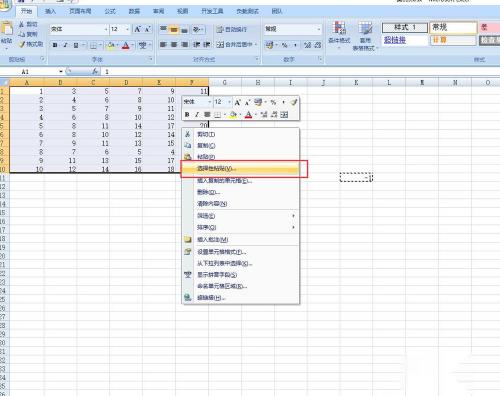Switch to the Data (数据) tab
Image resolution: width=500 pixels, height=396 pixels.
[x=134, y=11]
